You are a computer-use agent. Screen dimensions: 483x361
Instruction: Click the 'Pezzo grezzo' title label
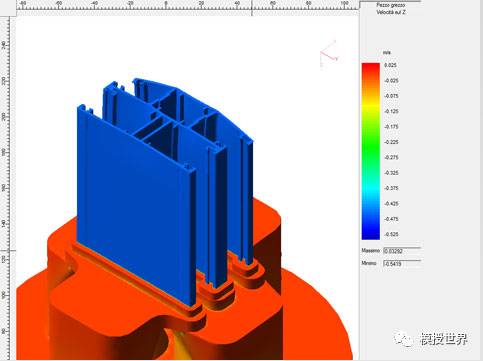coord(391,5)
